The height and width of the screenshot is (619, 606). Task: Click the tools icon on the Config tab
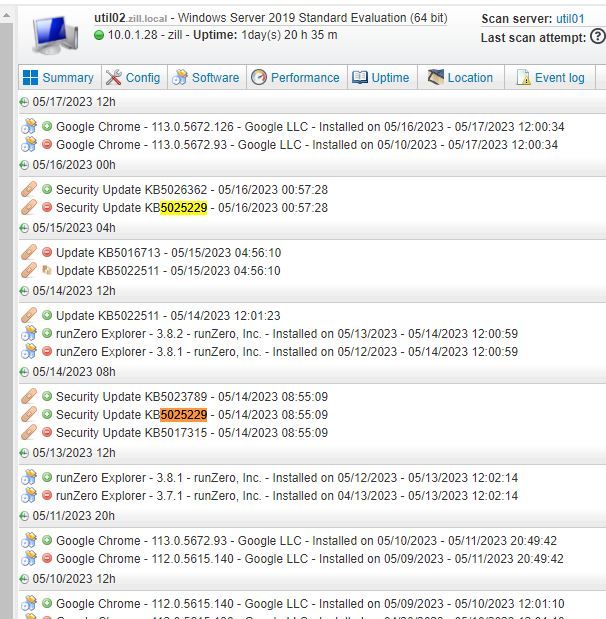tap(114, 78)
